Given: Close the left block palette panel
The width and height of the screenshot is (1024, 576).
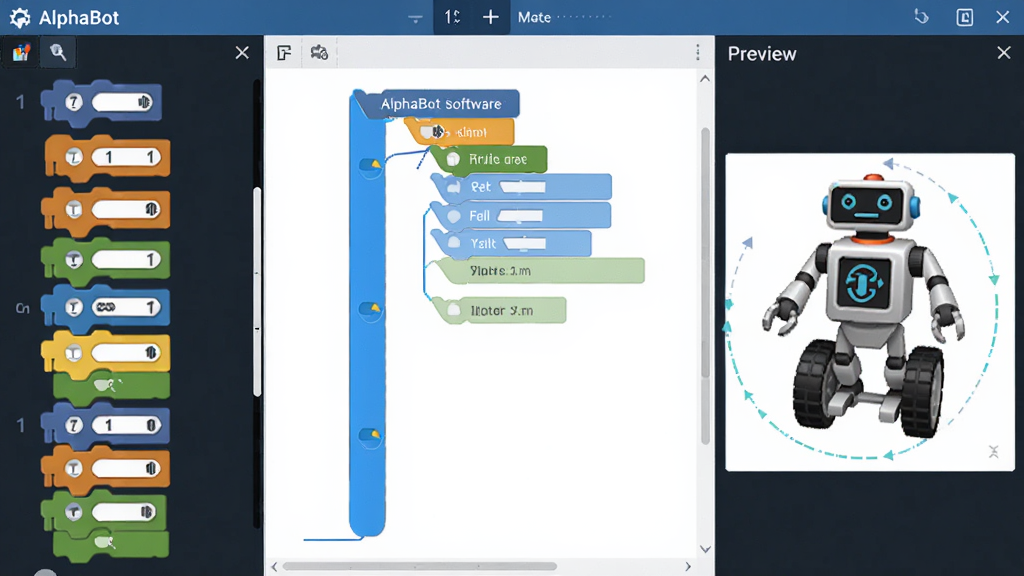Looking at the screenshot, I should pyautogui.click(x=242, y=53).
